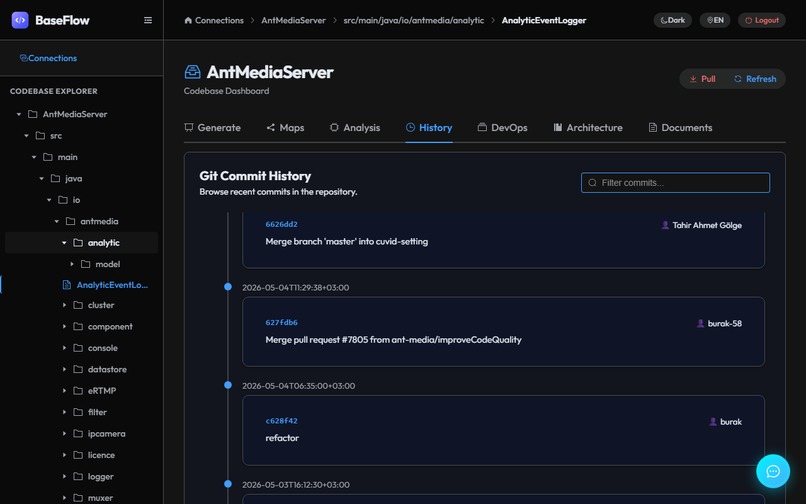Click 'Merge branch master into cuvid-setting' message

click(x=346, y=242)
